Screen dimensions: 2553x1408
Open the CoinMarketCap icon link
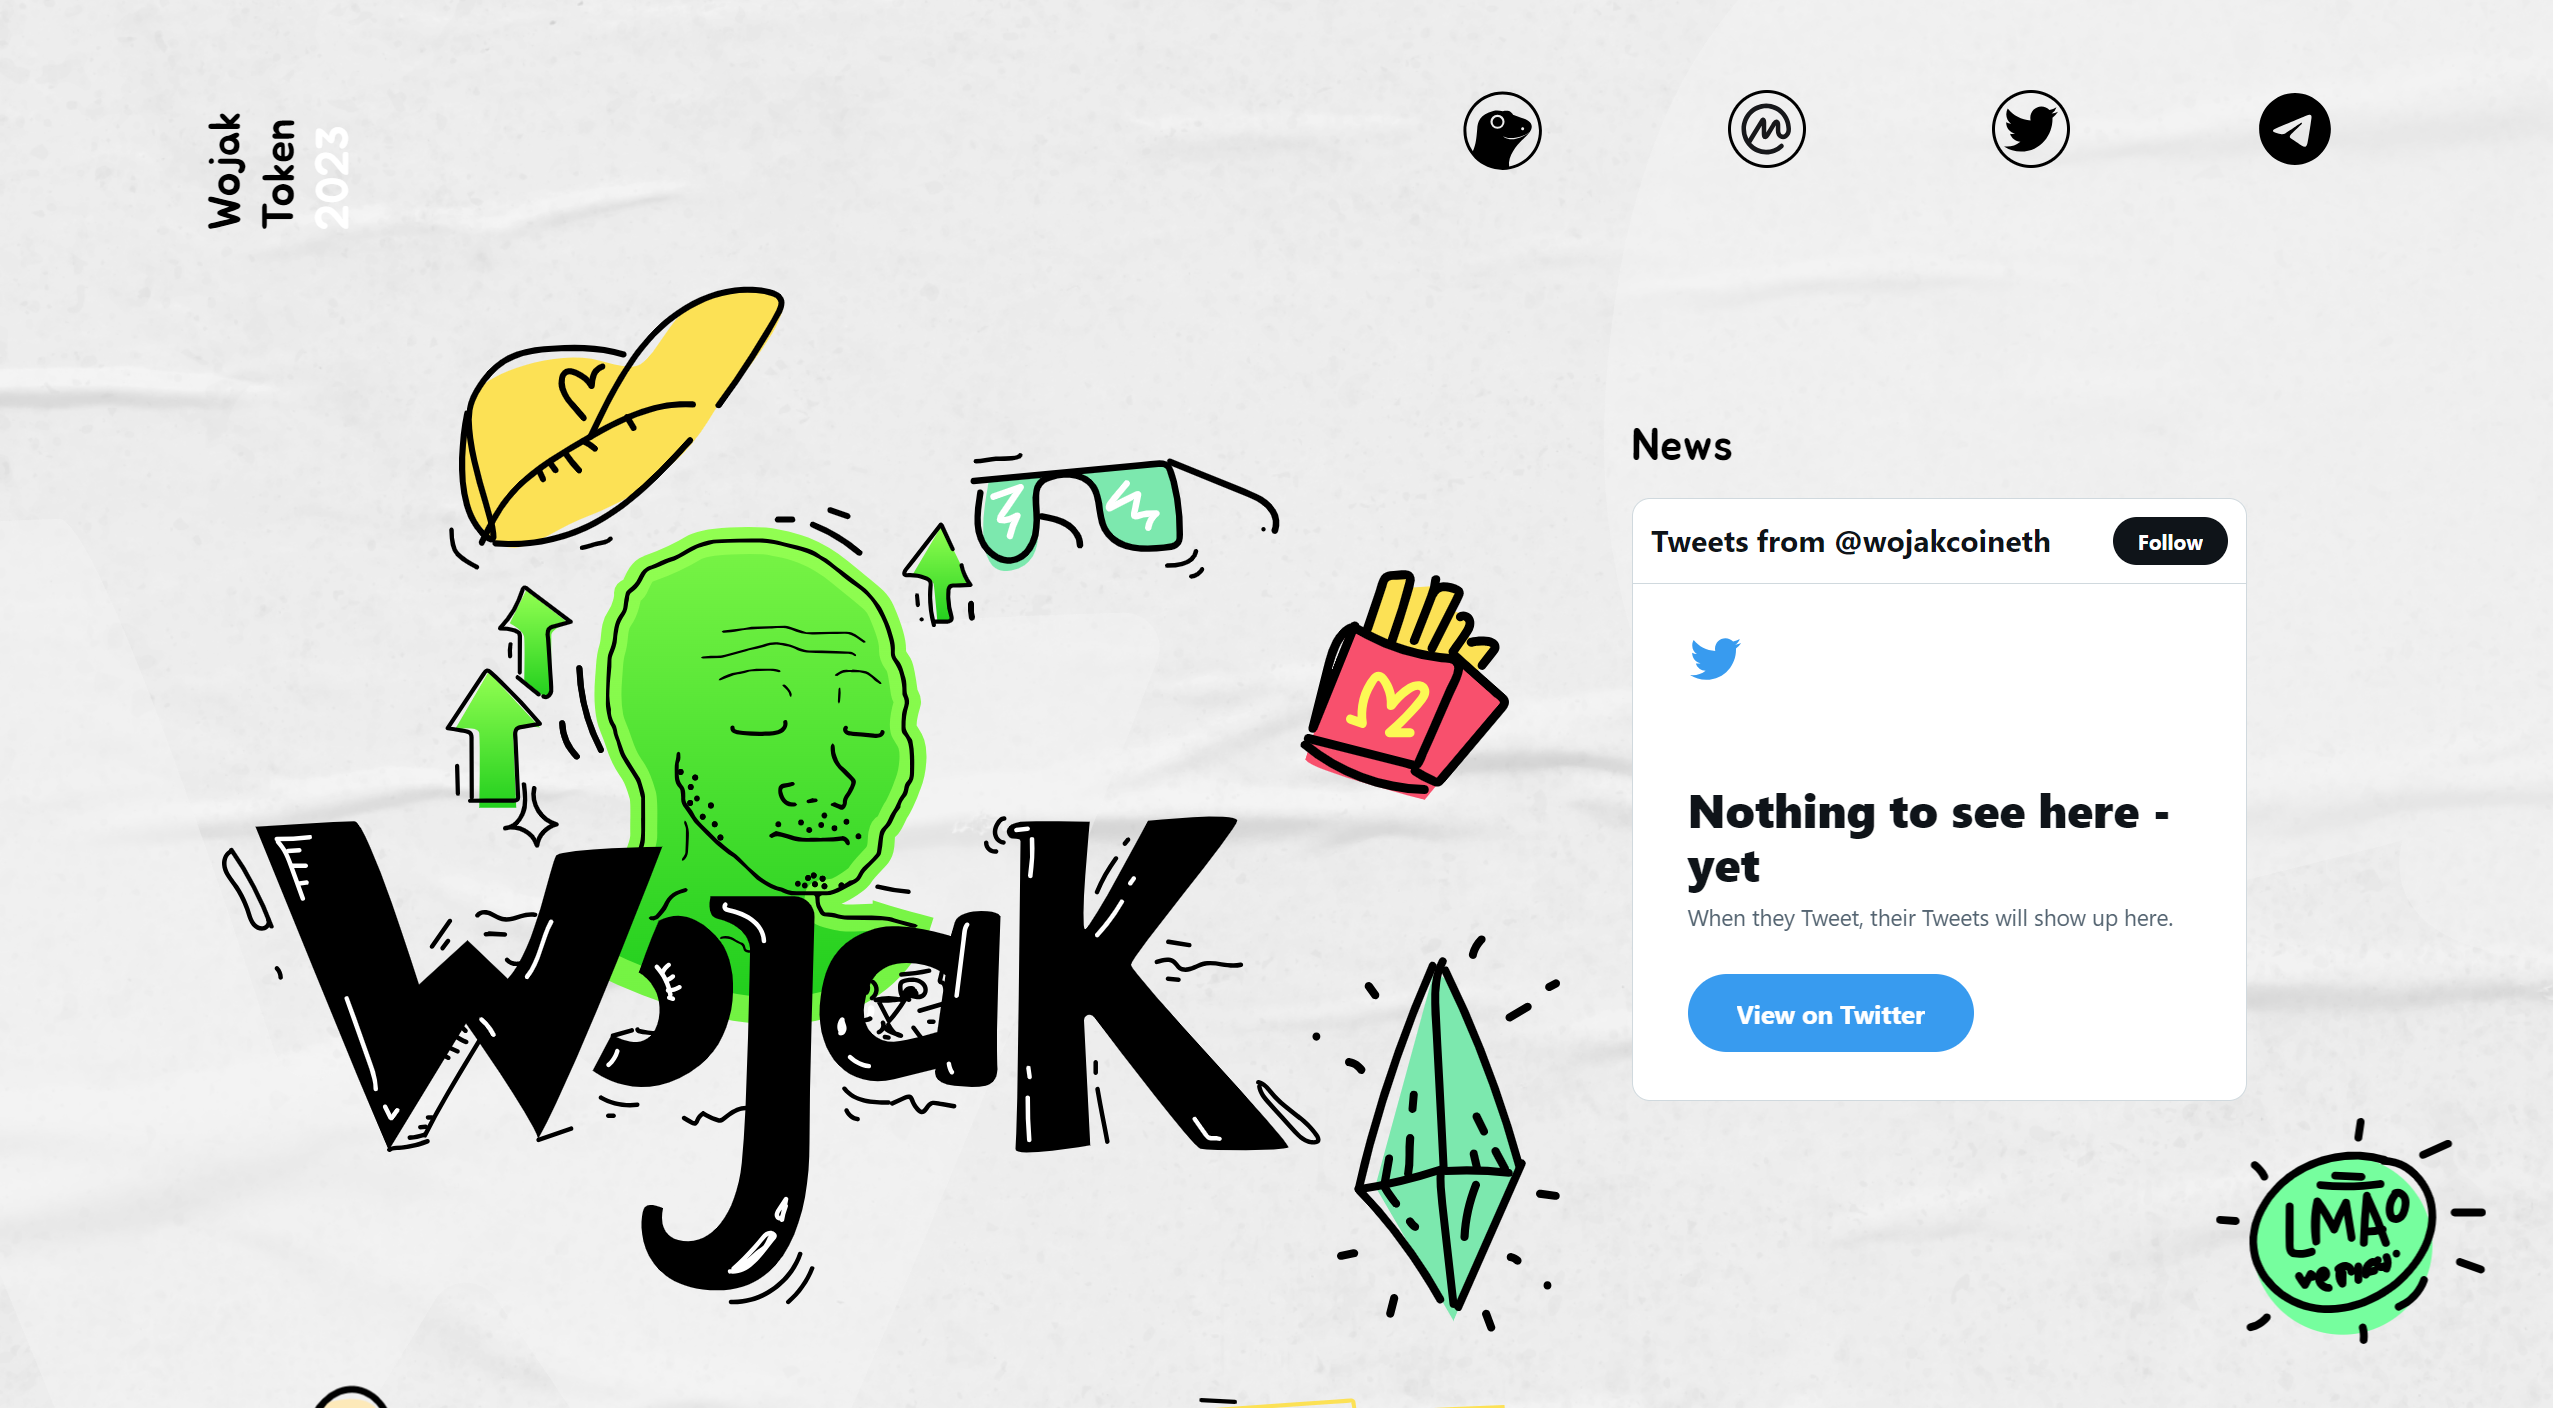pos(1766,129)
